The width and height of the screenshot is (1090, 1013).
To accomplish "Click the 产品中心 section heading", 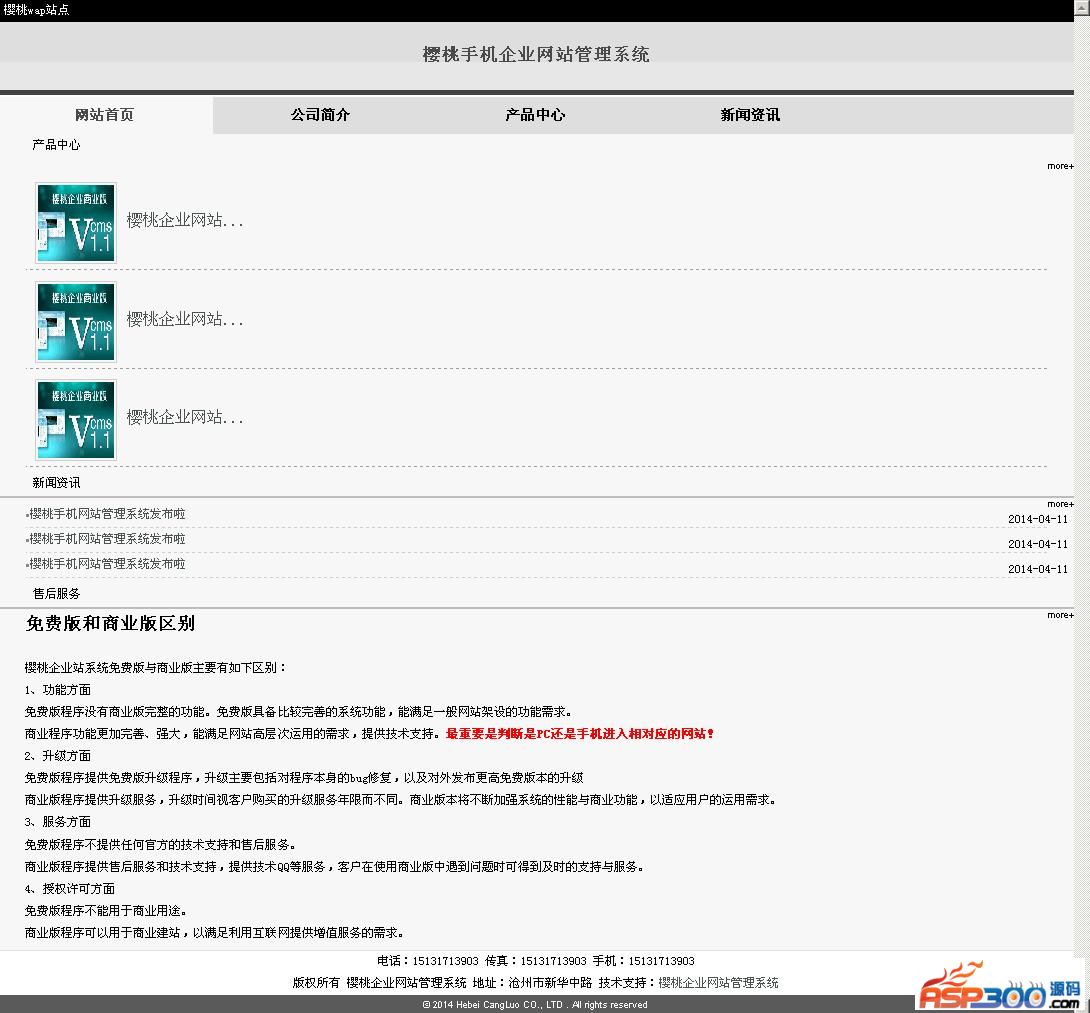I will pyautogui.click(x=56, y=145).
